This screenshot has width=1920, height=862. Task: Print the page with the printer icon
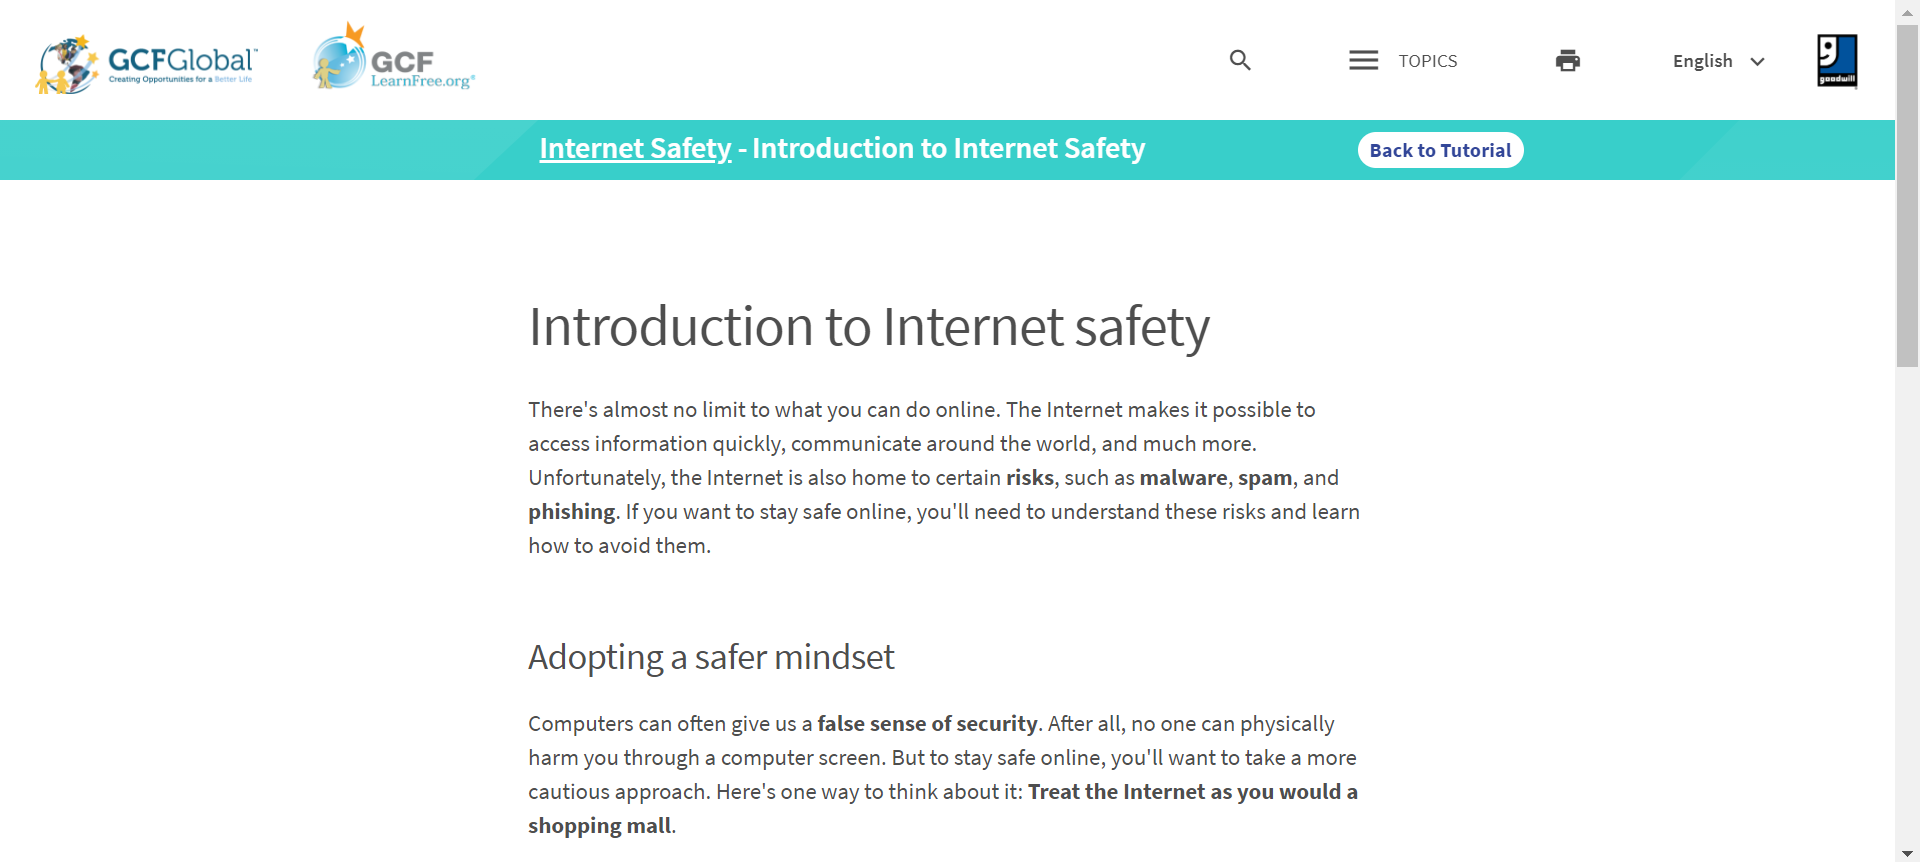pos(1568,61)
